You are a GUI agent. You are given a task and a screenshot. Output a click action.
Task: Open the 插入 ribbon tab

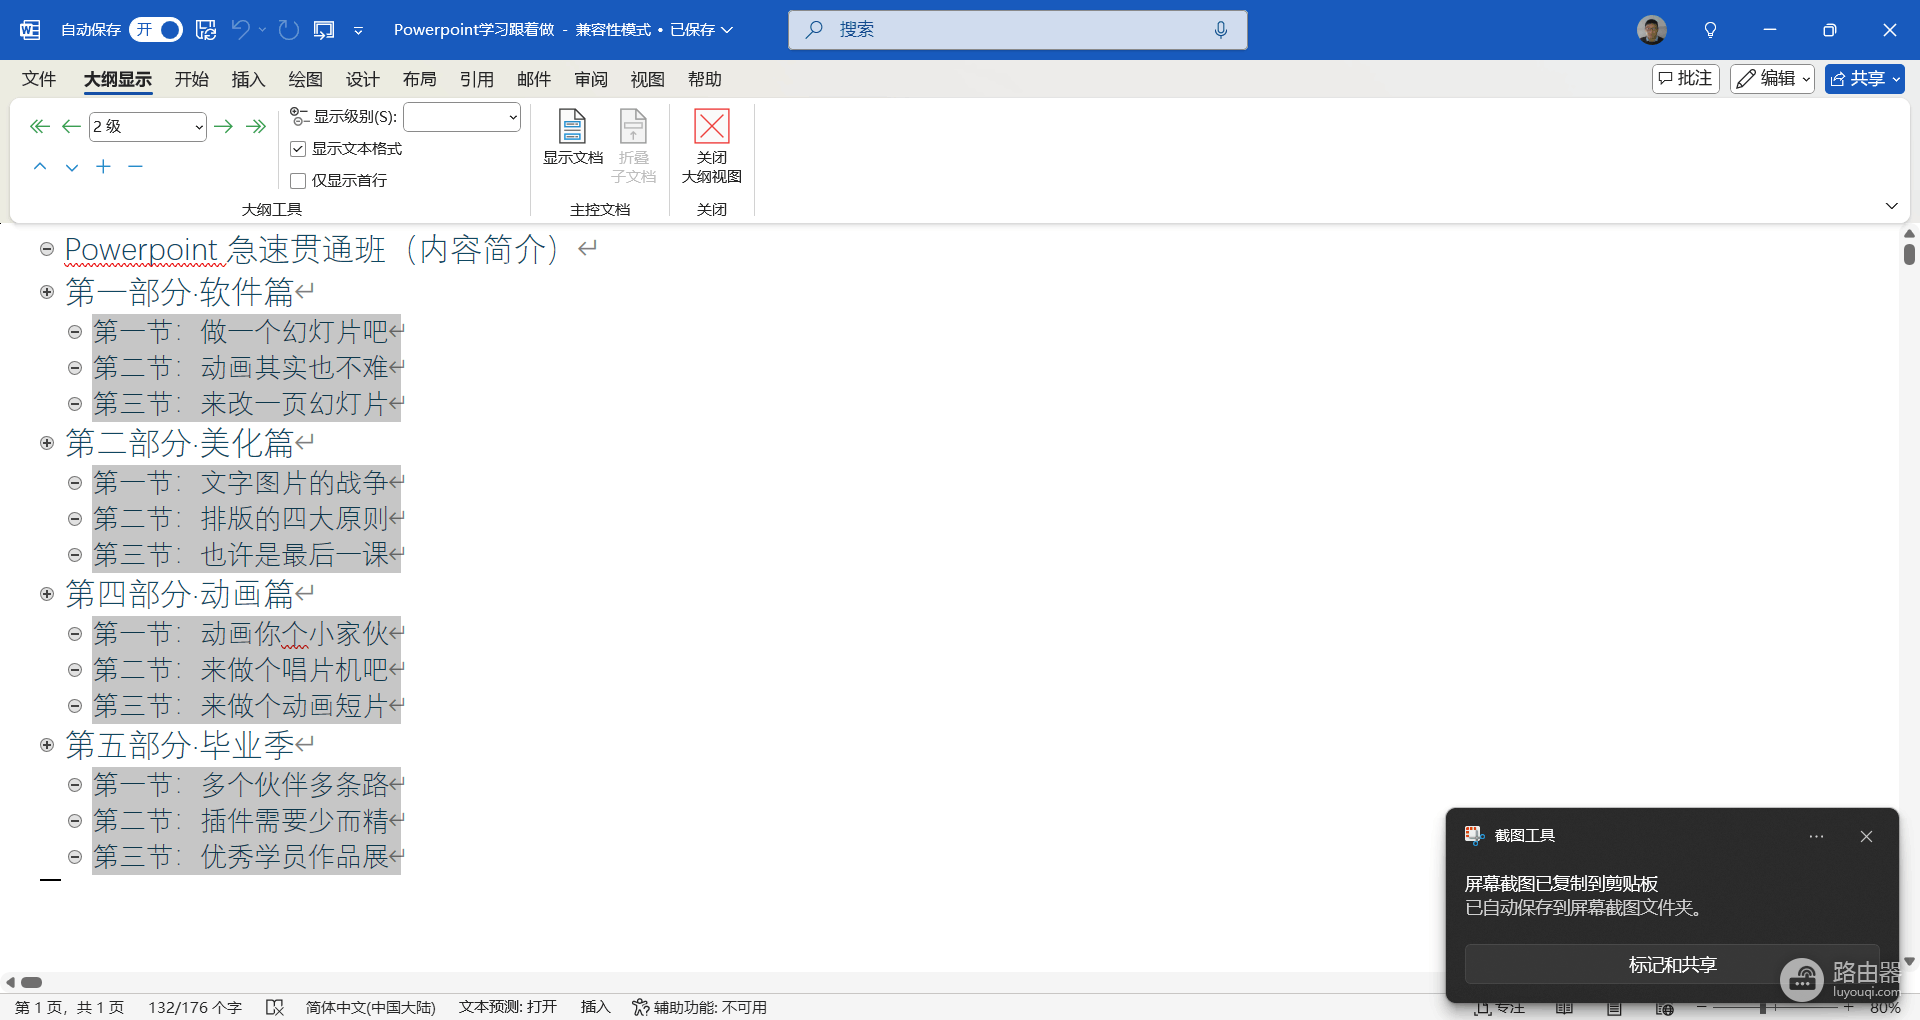tap(248, 79)
